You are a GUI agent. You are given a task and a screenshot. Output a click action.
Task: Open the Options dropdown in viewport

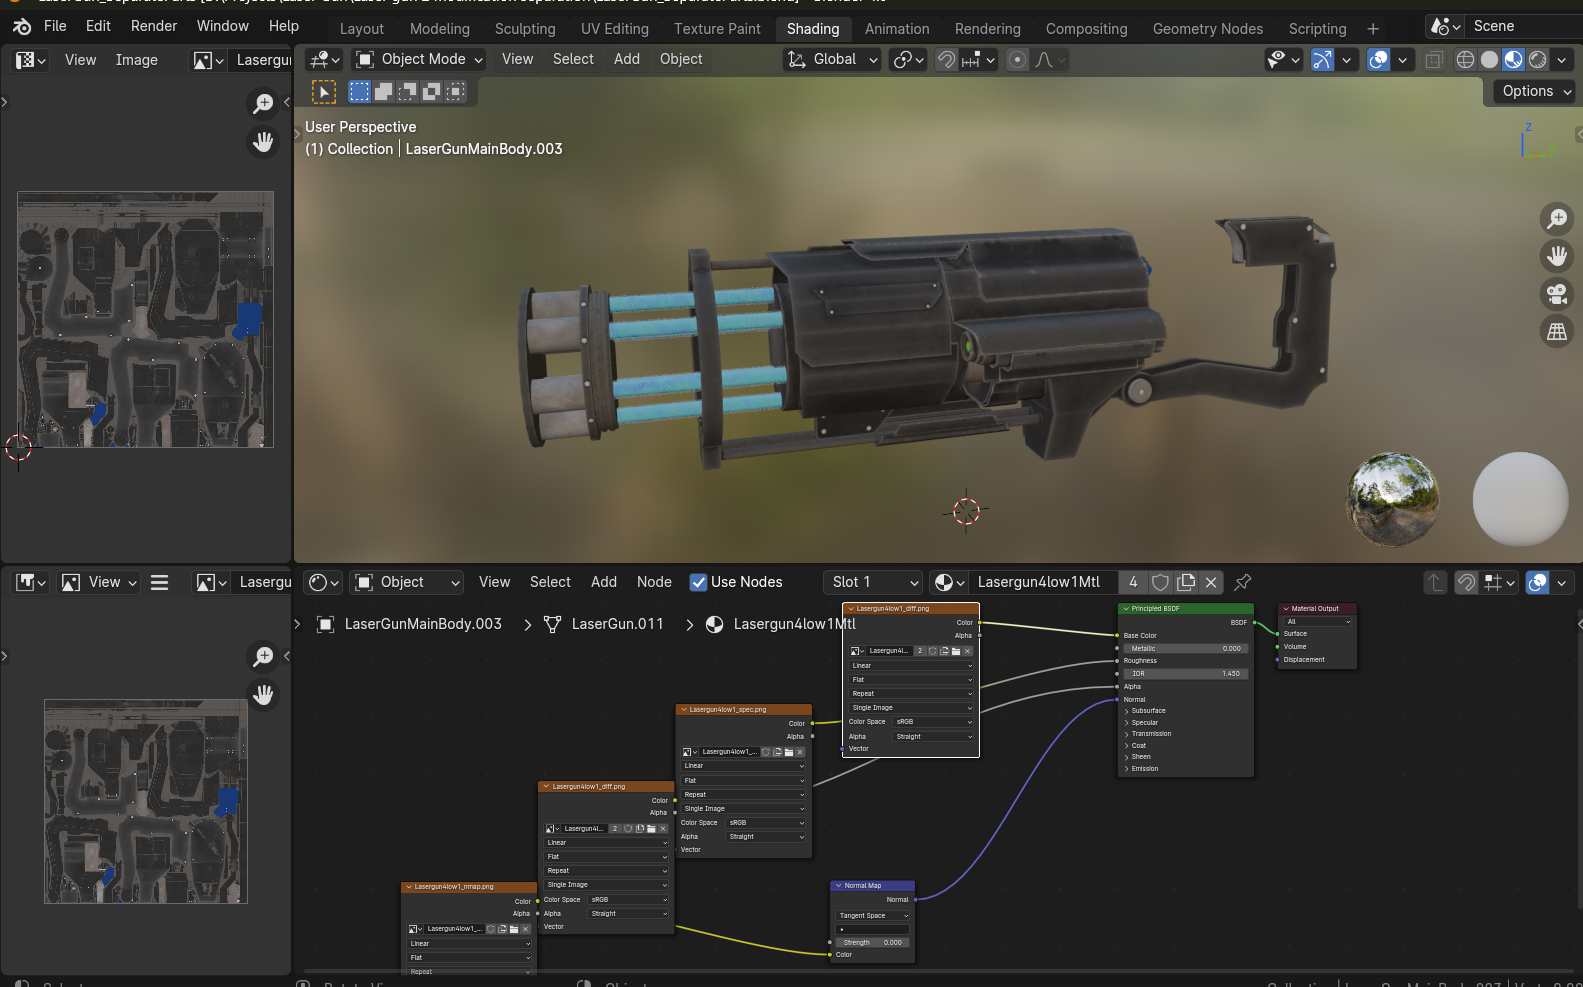[x=1535, y=91]
